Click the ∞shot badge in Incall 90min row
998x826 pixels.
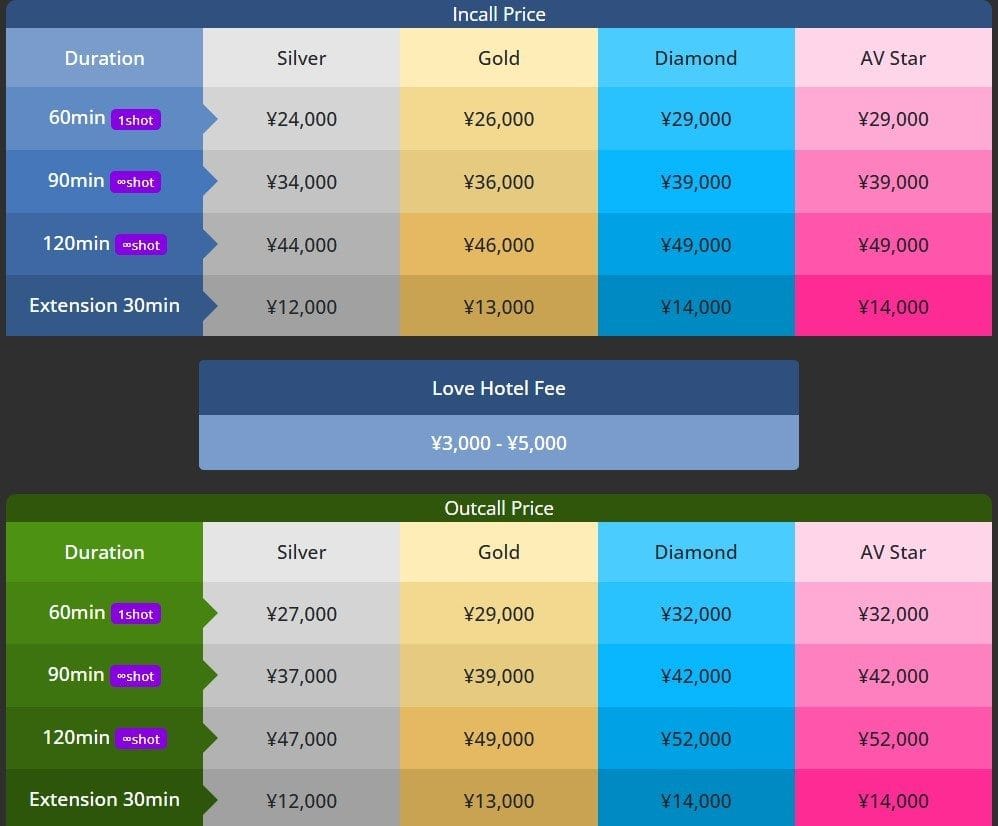click(x=135, y=183)
